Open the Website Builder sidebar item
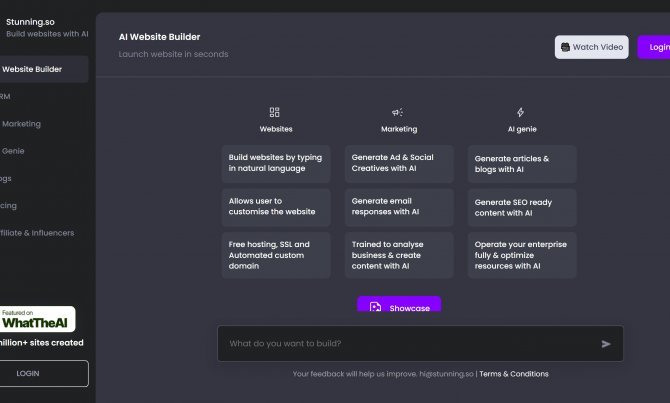 click(44, 69)
